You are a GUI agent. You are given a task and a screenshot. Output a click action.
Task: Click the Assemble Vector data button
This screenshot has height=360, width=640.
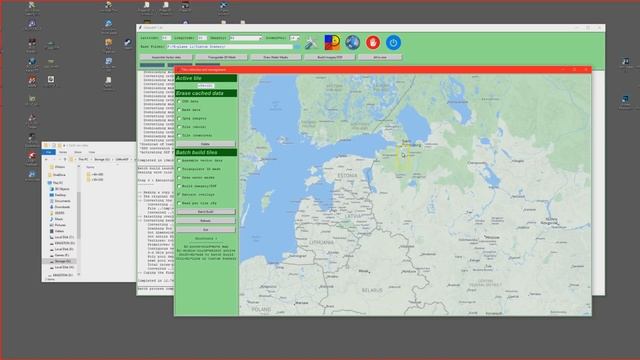click(166, 57)
